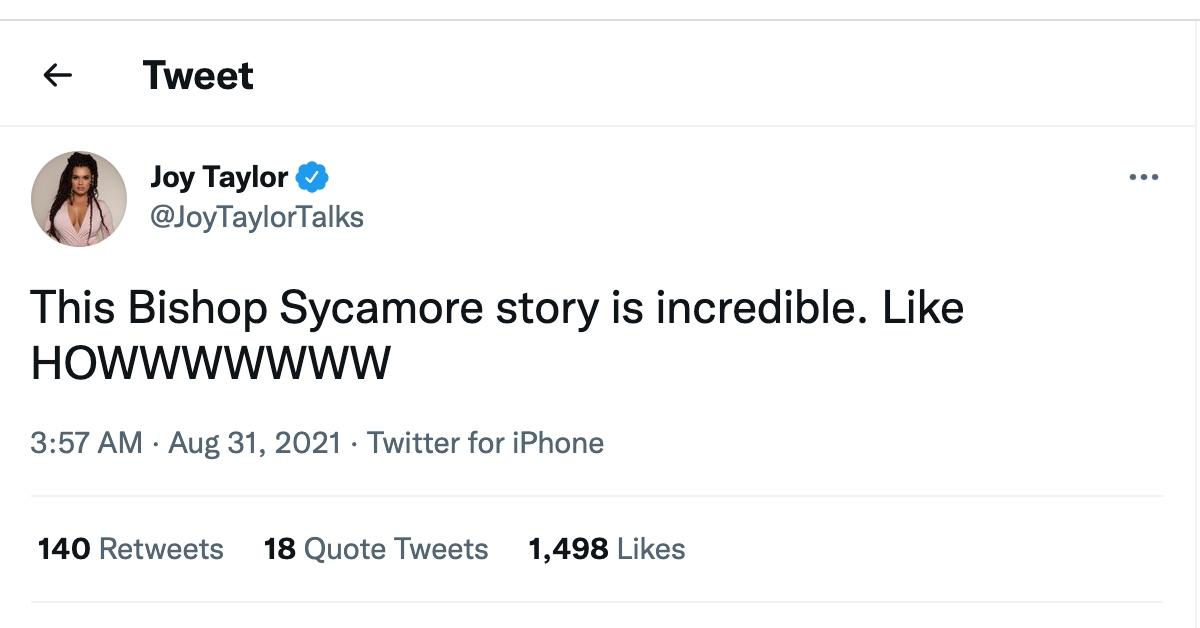The height and width of the screenshot is (628, 1200).
Task: Select the Tweet page title
Action: pyautogui.click(x=199, y=73)
